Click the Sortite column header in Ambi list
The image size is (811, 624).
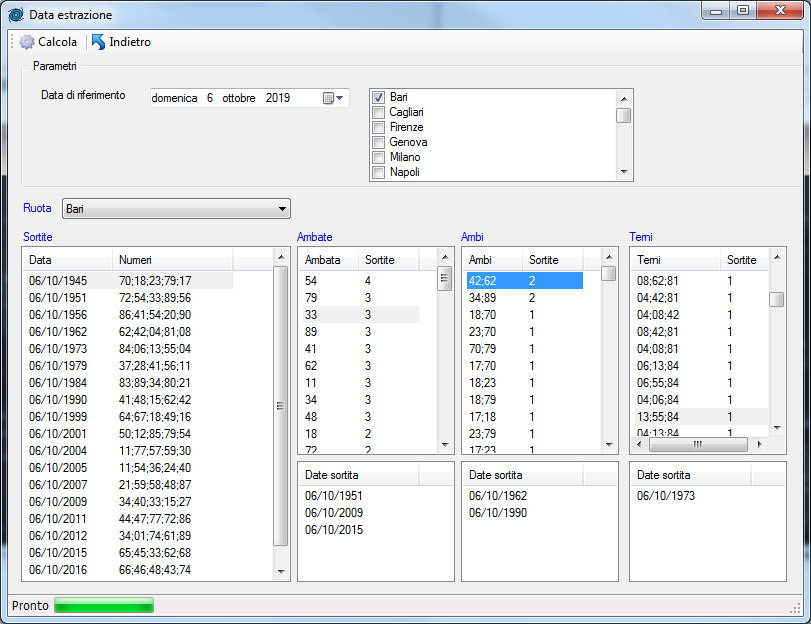pos(552,260)
